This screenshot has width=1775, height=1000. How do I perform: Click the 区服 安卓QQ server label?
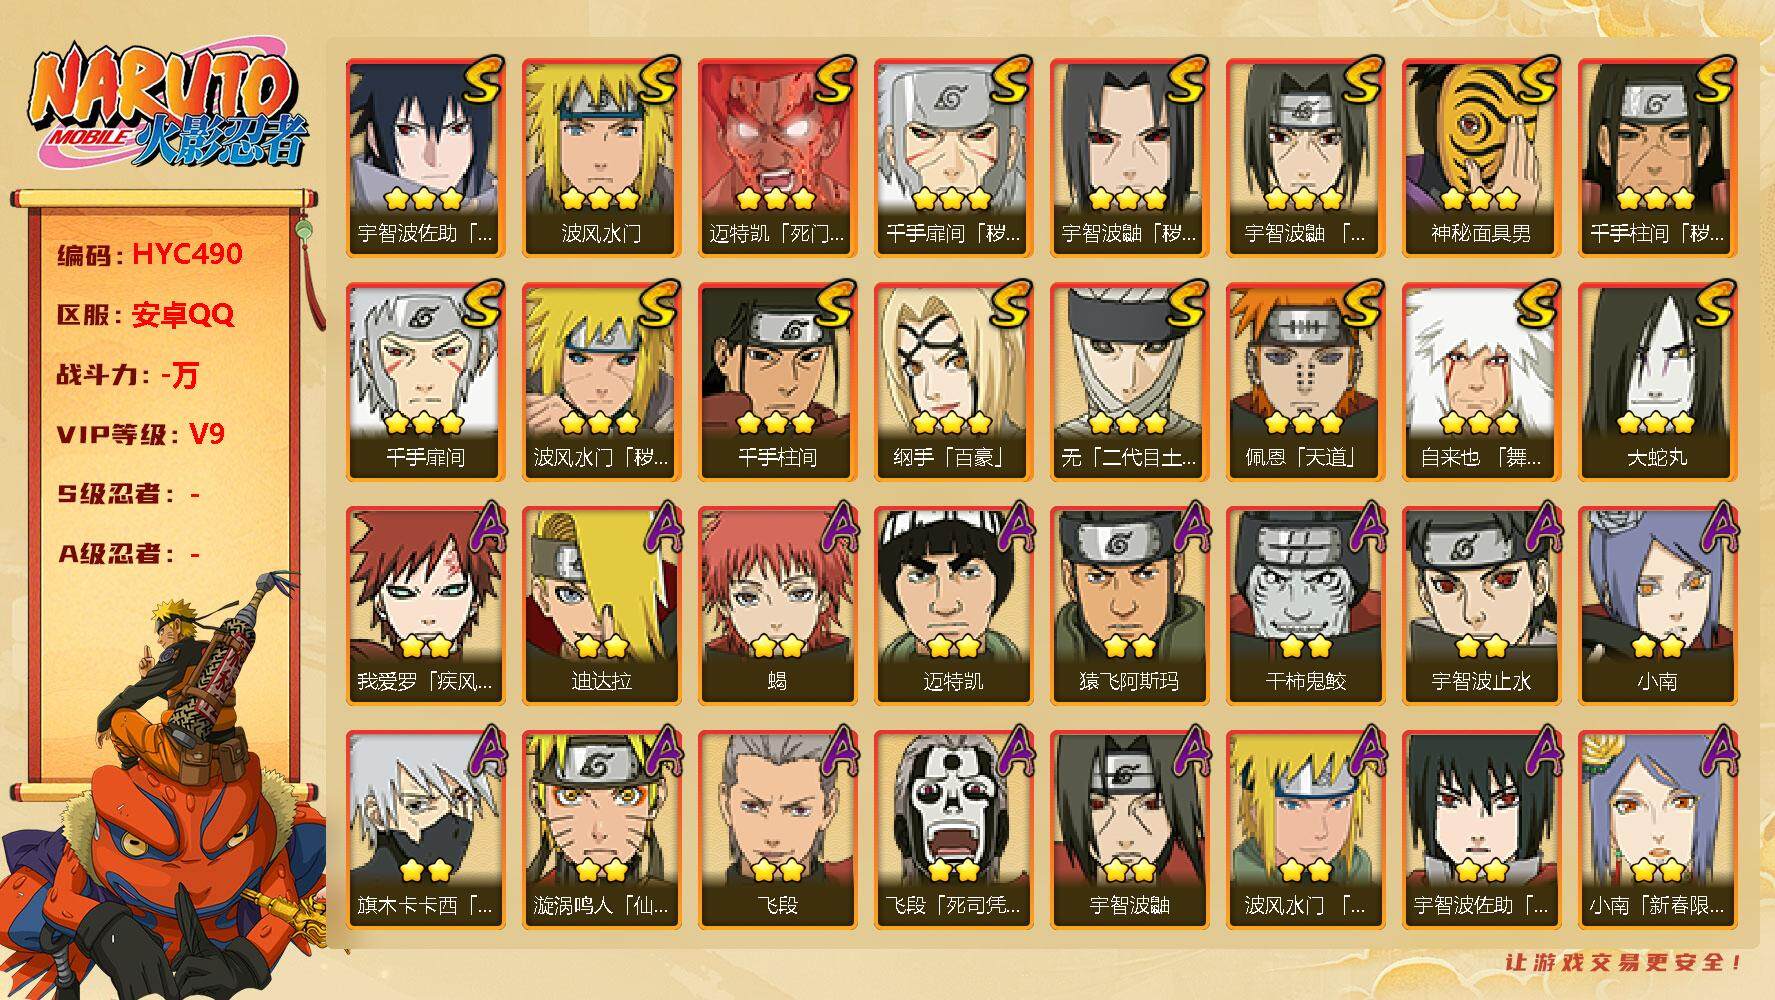145,314
